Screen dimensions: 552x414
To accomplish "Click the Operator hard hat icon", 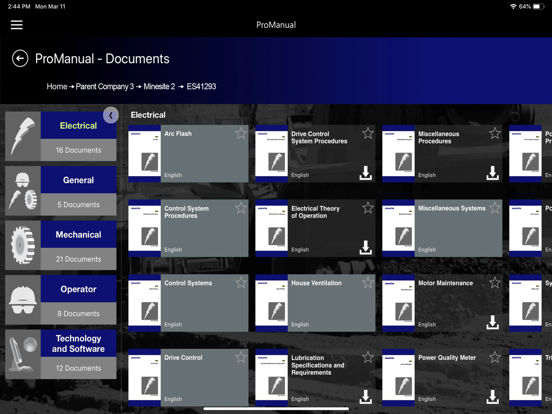I will pyautogui.click(x=23, y=300).
